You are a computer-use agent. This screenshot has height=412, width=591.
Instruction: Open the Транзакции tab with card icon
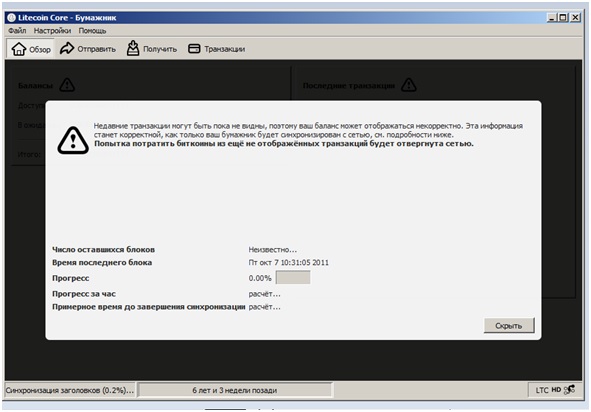(216, 49)
